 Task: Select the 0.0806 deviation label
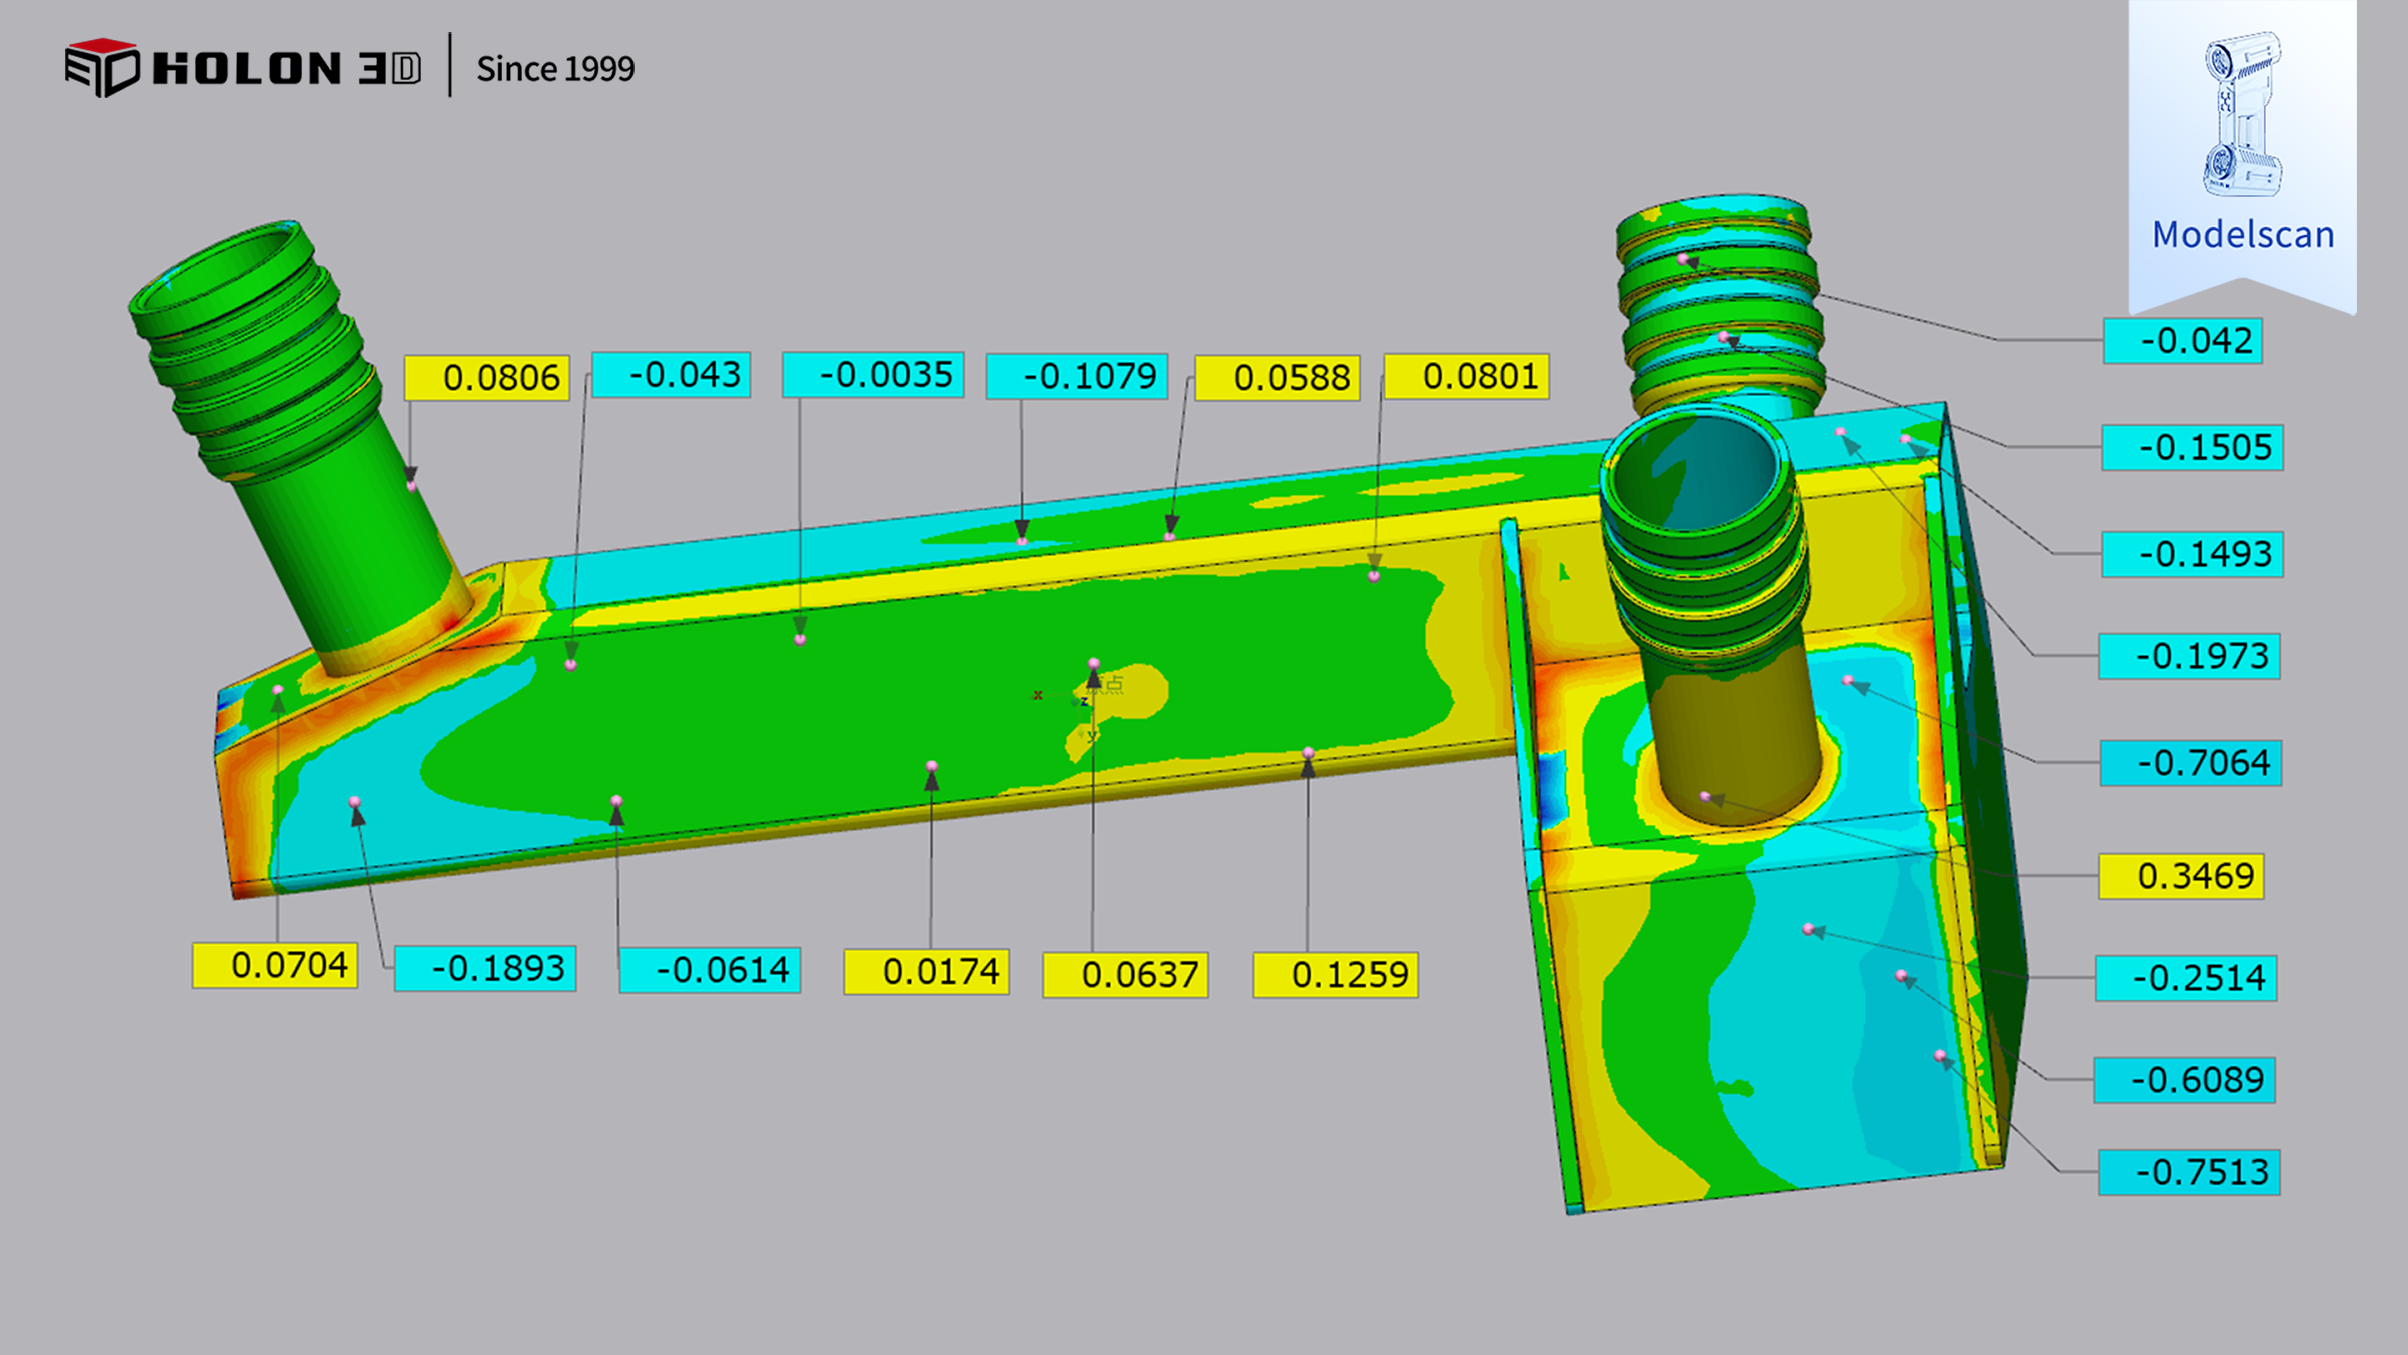click(x=487, y=378)
